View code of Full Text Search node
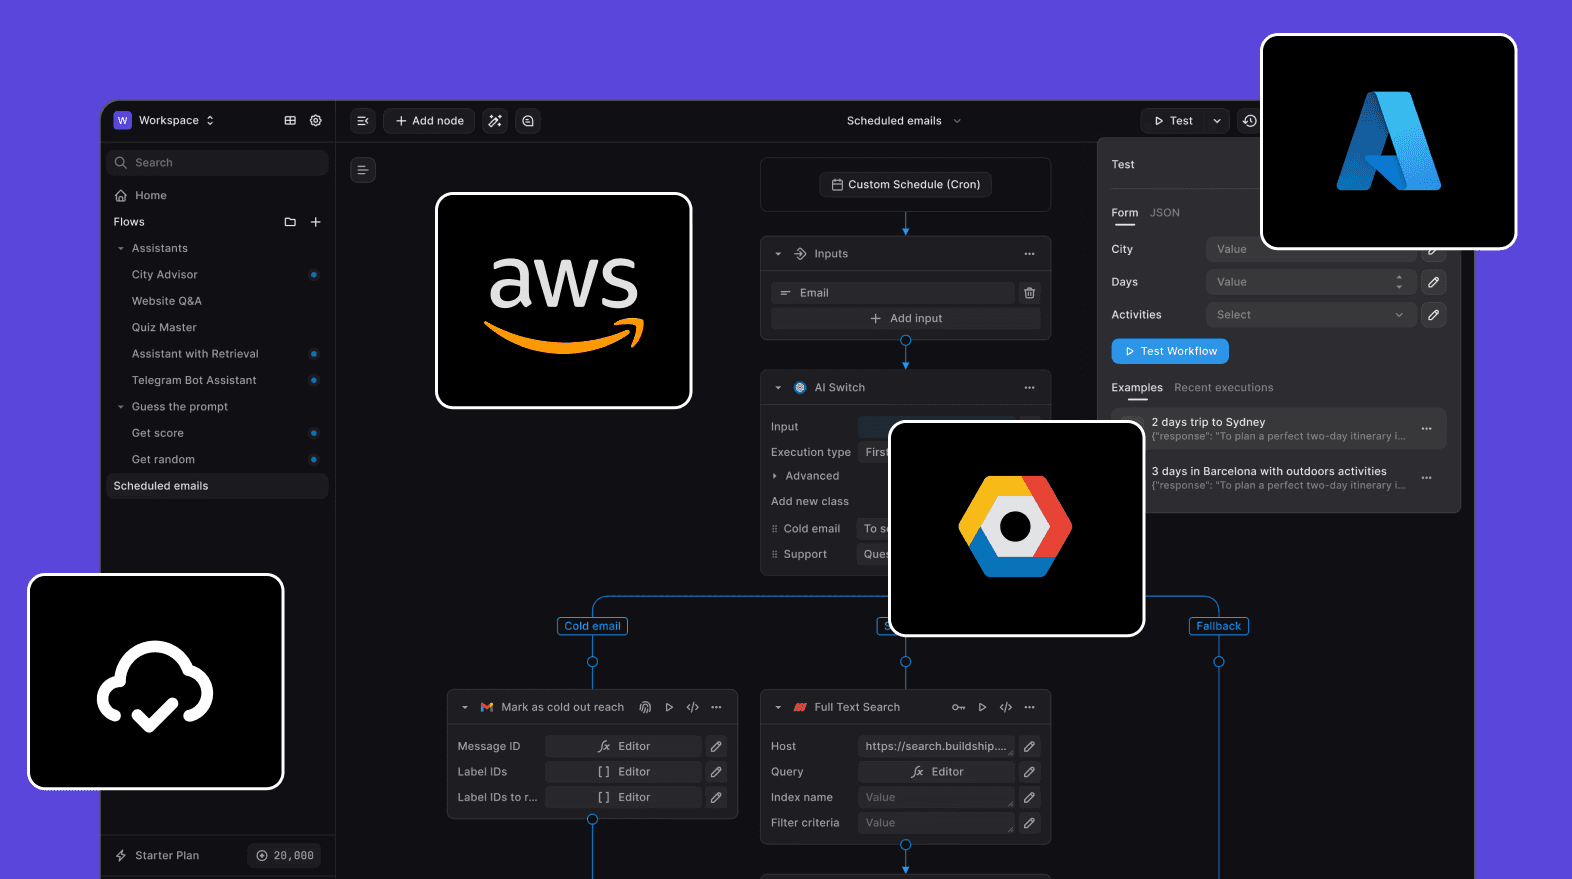Image resolution: width=1572 pixels, height=879 pixels. (1006, 707)
